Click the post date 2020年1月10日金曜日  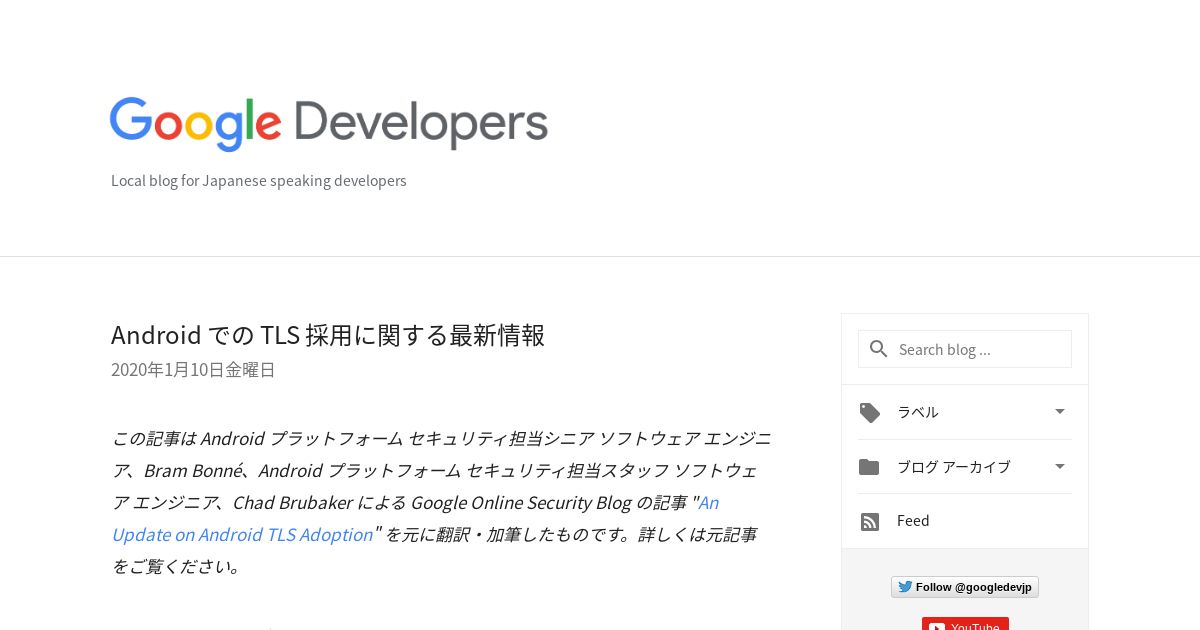pos(193,370)
